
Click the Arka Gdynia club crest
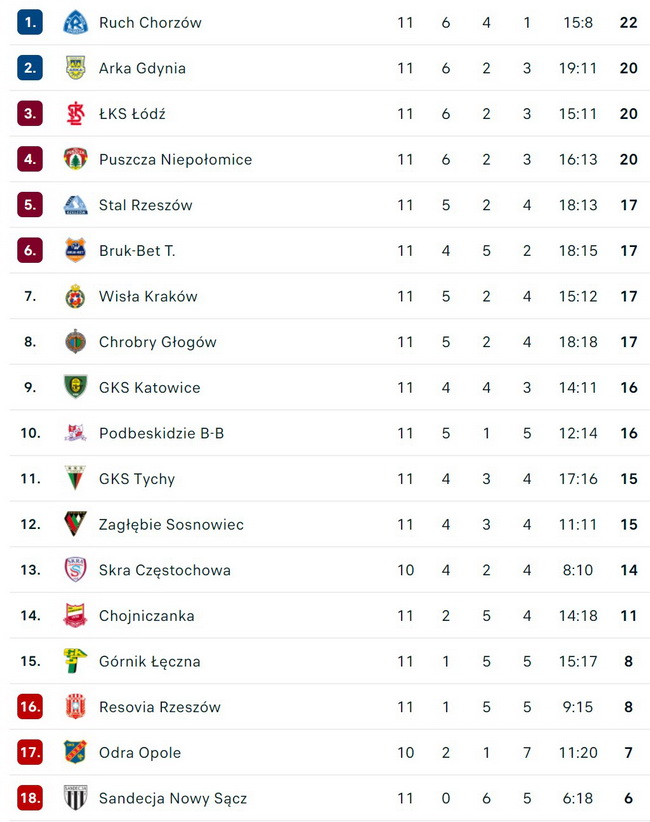75,68
